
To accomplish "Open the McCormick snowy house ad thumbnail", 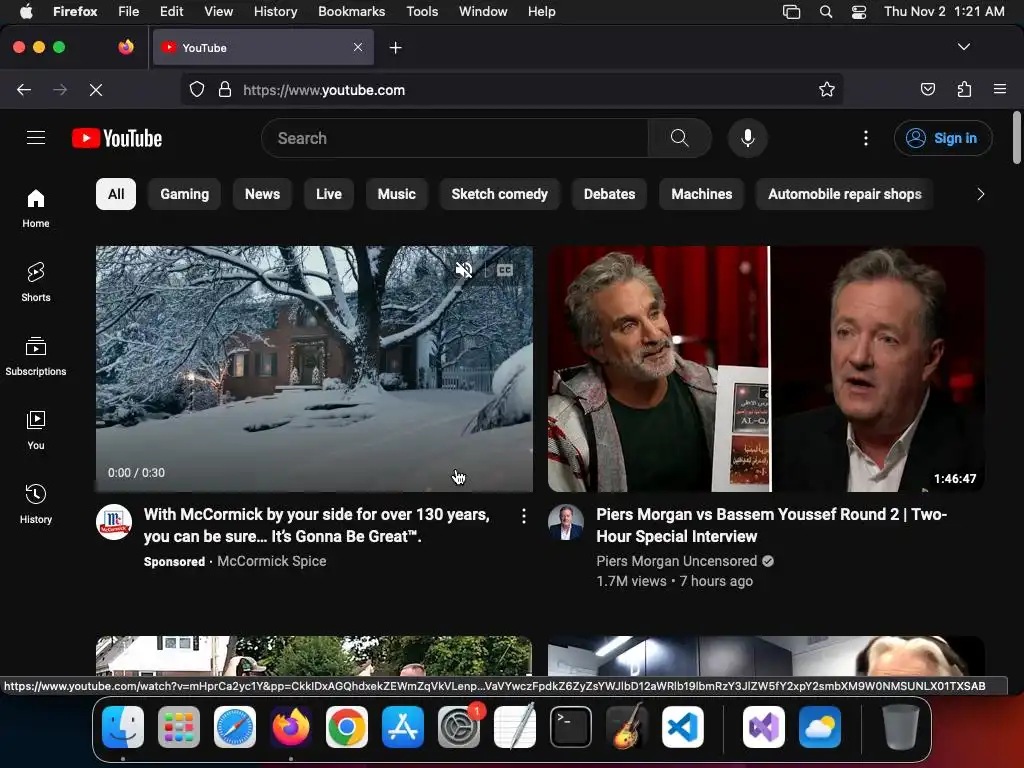I will tap(314, 368).
